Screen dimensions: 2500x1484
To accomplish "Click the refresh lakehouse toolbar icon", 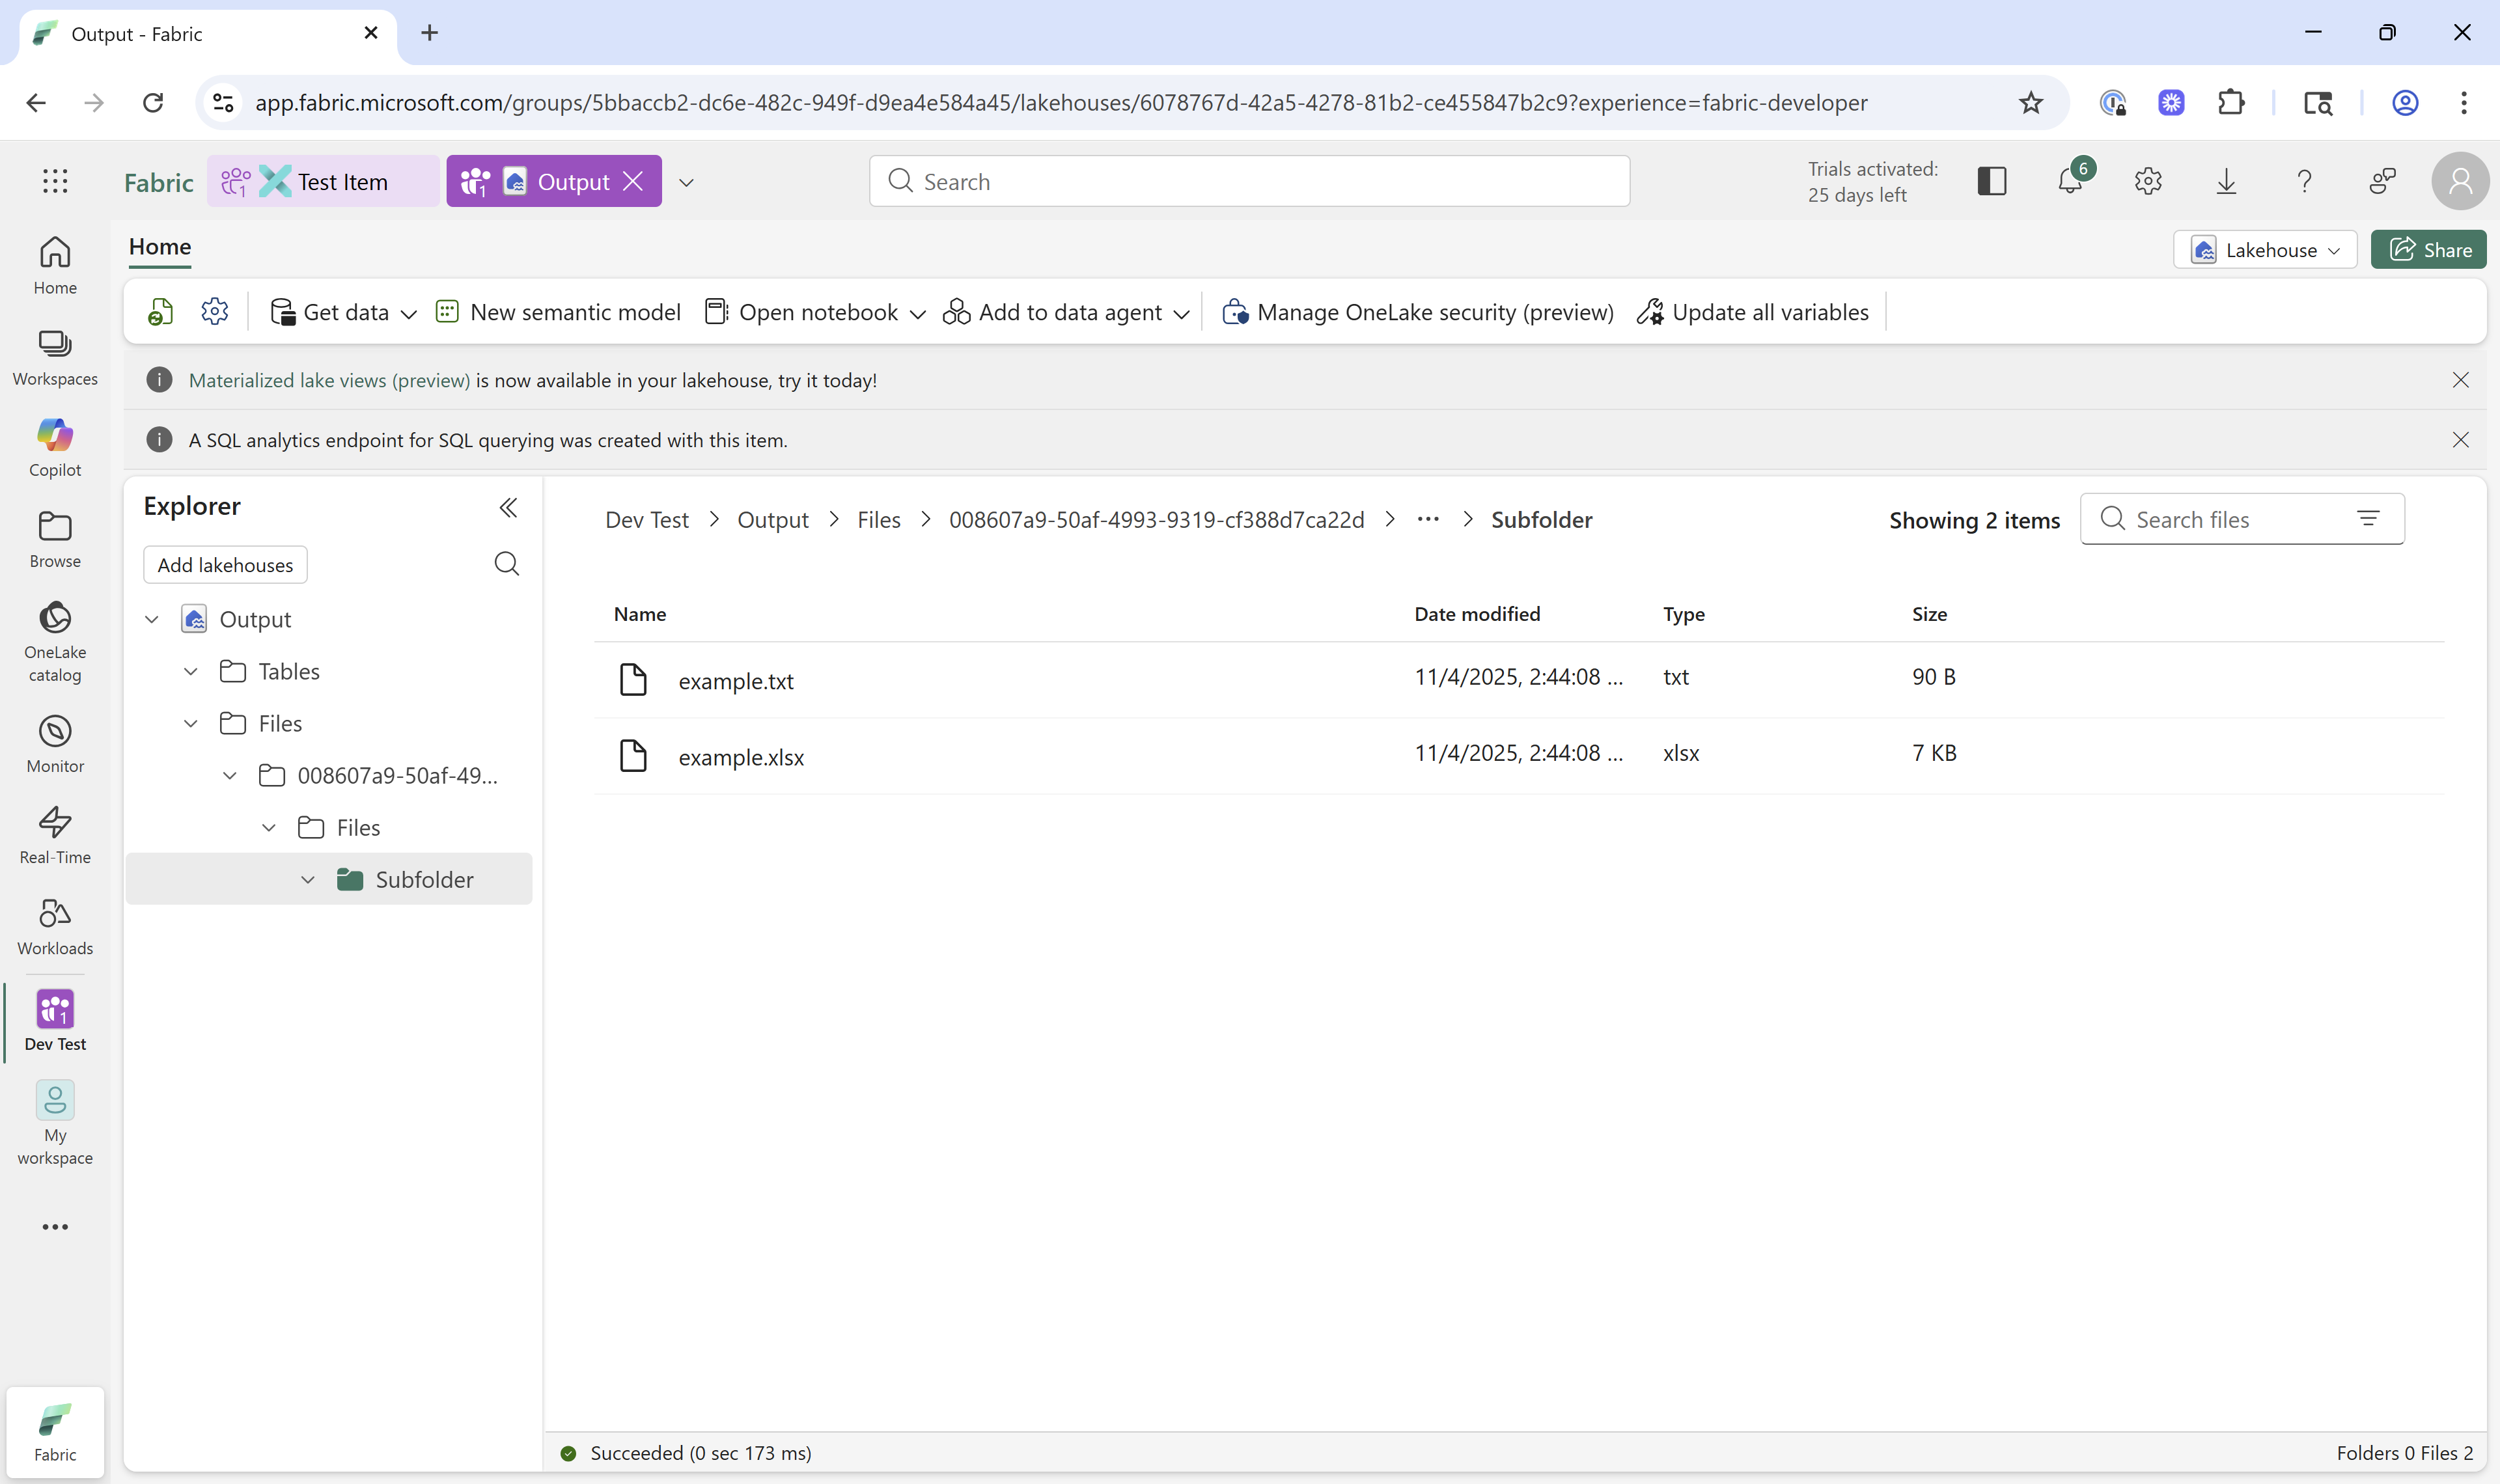I will 160,312.
